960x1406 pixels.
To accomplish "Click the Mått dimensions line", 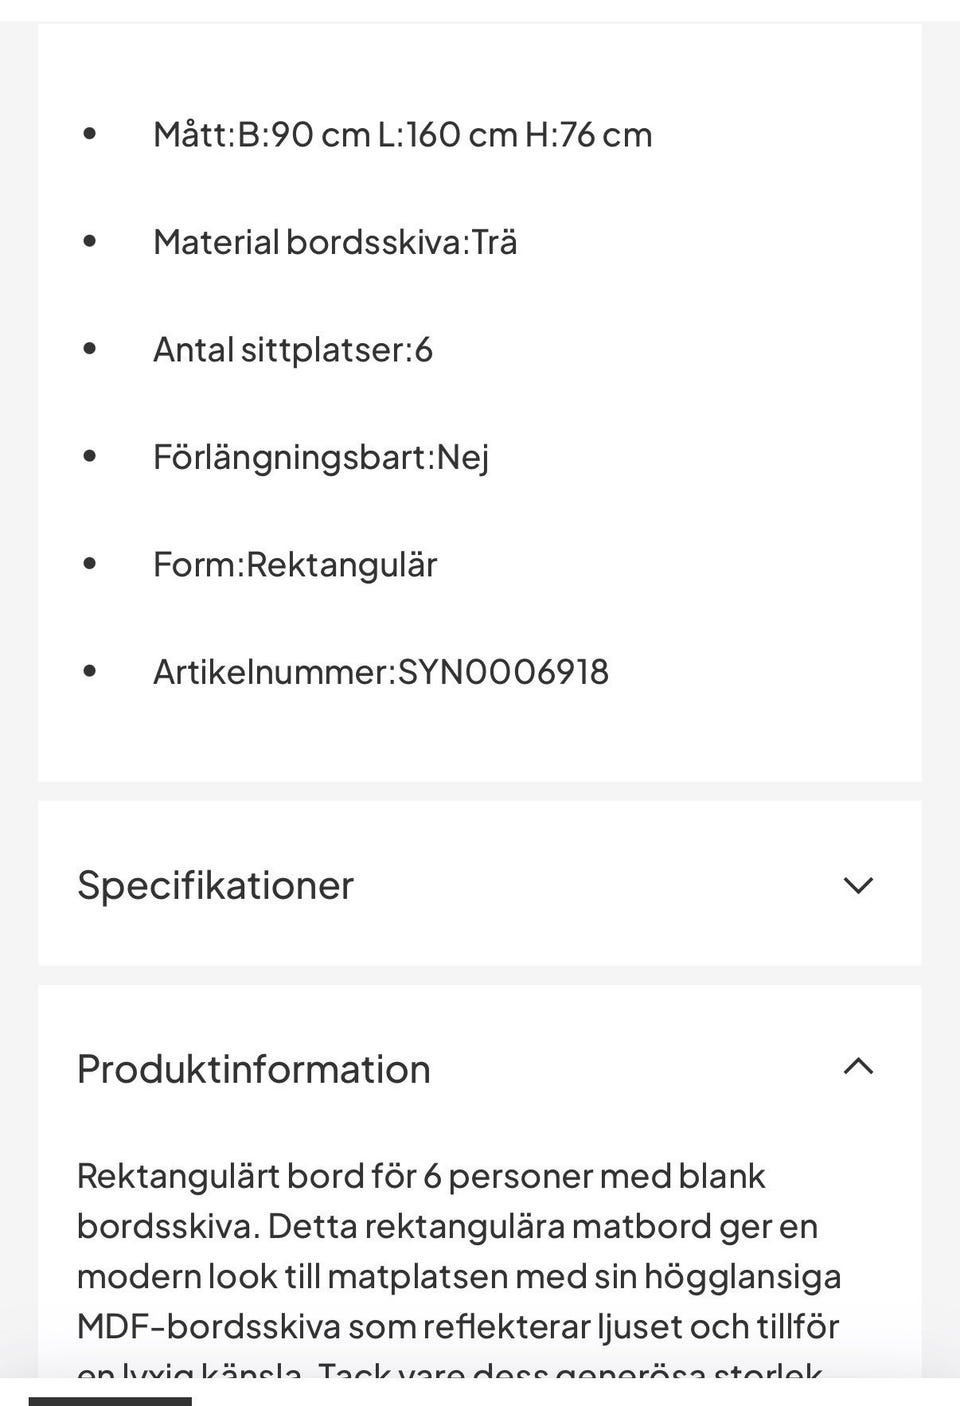I will (402, 134).
